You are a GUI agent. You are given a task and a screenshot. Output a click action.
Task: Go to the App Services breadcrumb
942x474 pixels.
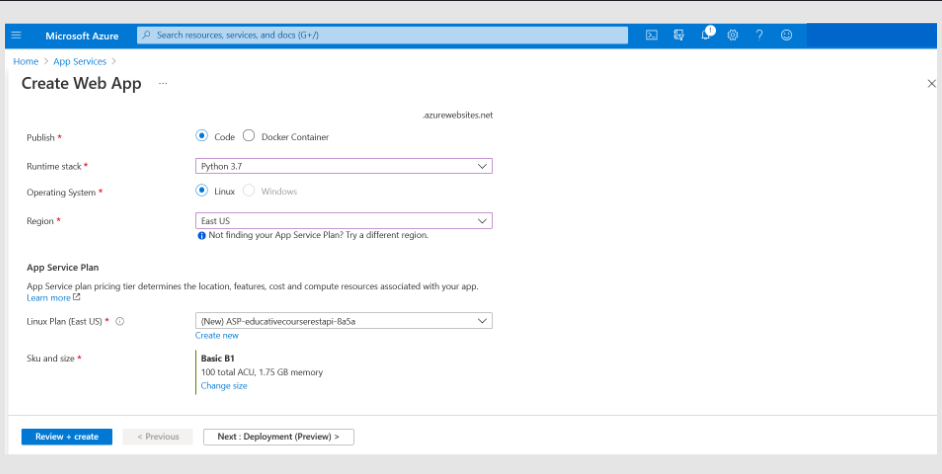tap(80, 61)
